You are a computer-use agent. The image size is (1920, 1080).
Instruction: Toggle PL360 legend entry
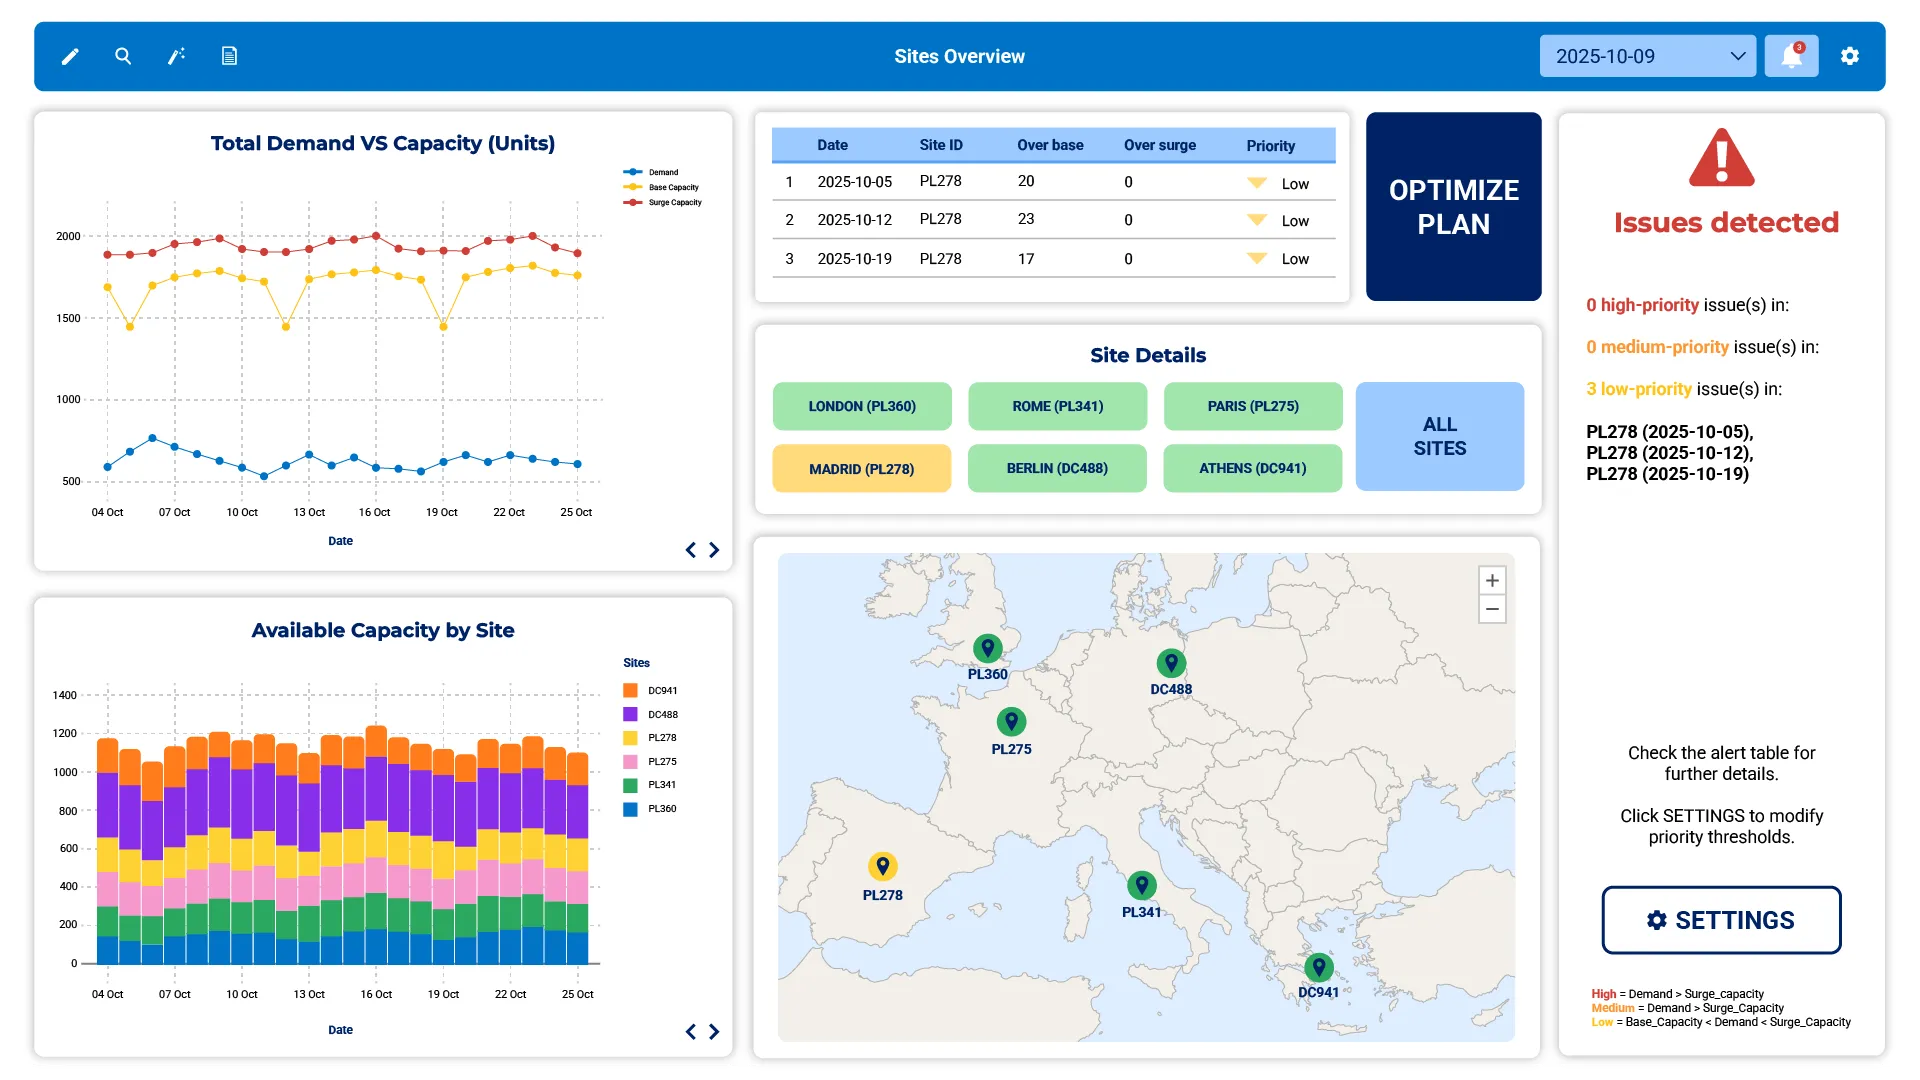[x=650, y=809]
